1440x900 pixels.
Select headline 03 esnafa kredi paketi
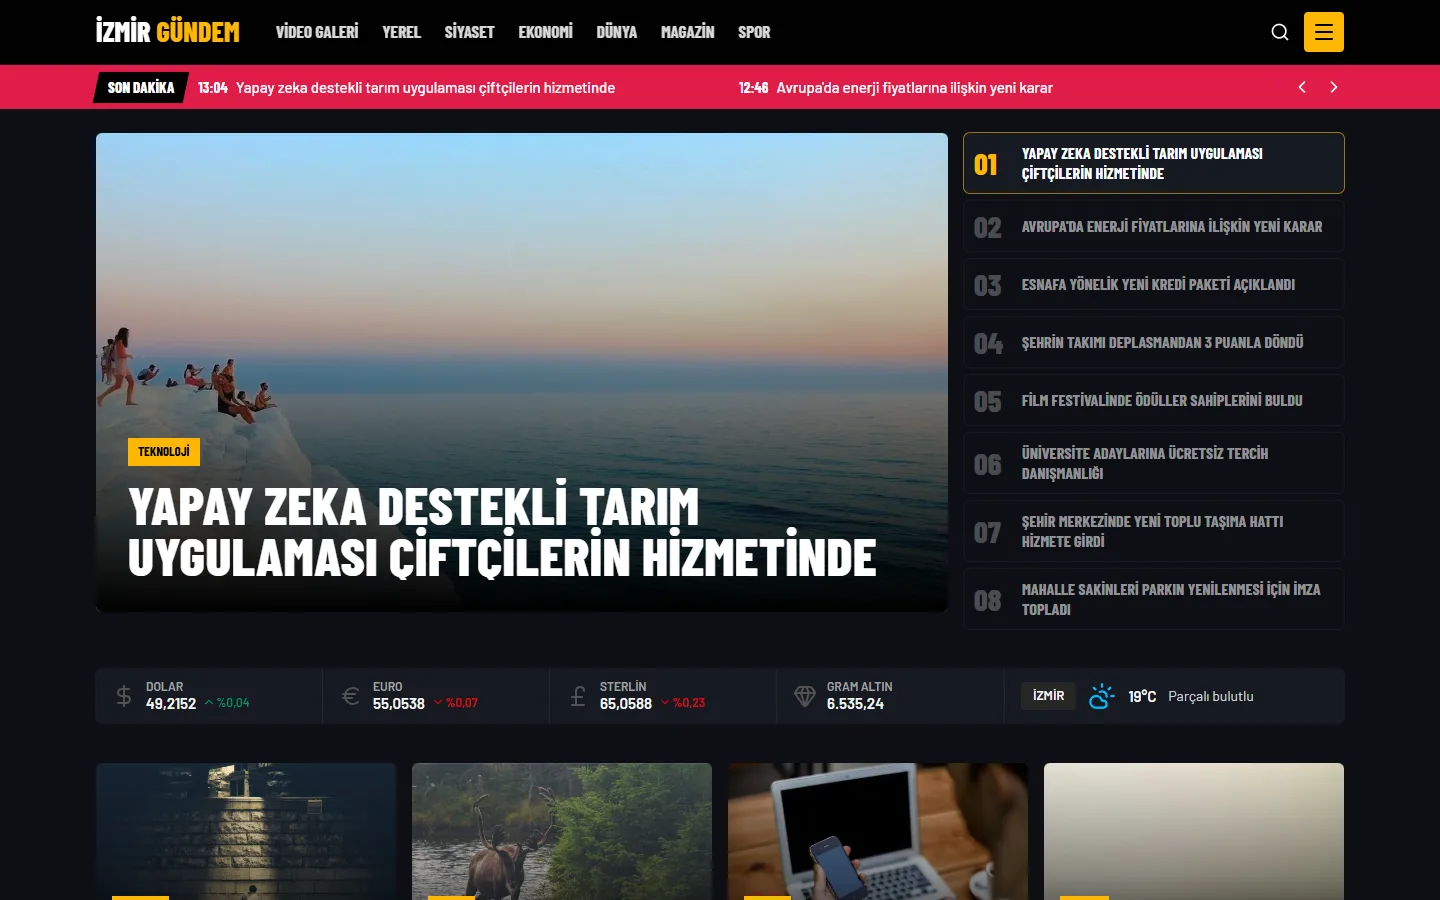1154,285
